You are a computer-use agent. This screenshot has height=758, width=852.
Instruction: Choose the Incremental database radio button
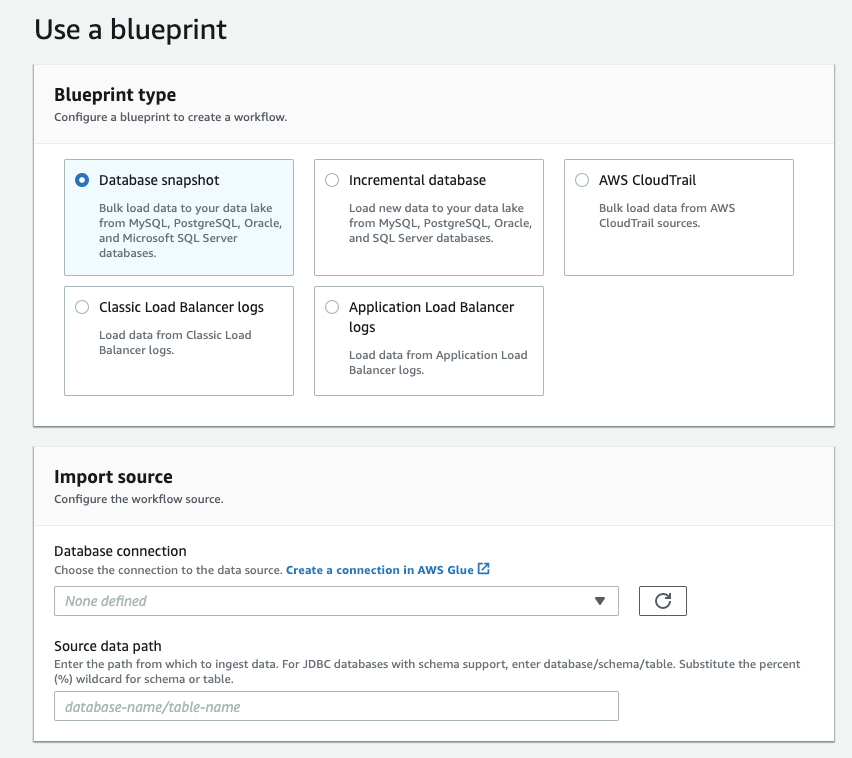tap(332, 180)
